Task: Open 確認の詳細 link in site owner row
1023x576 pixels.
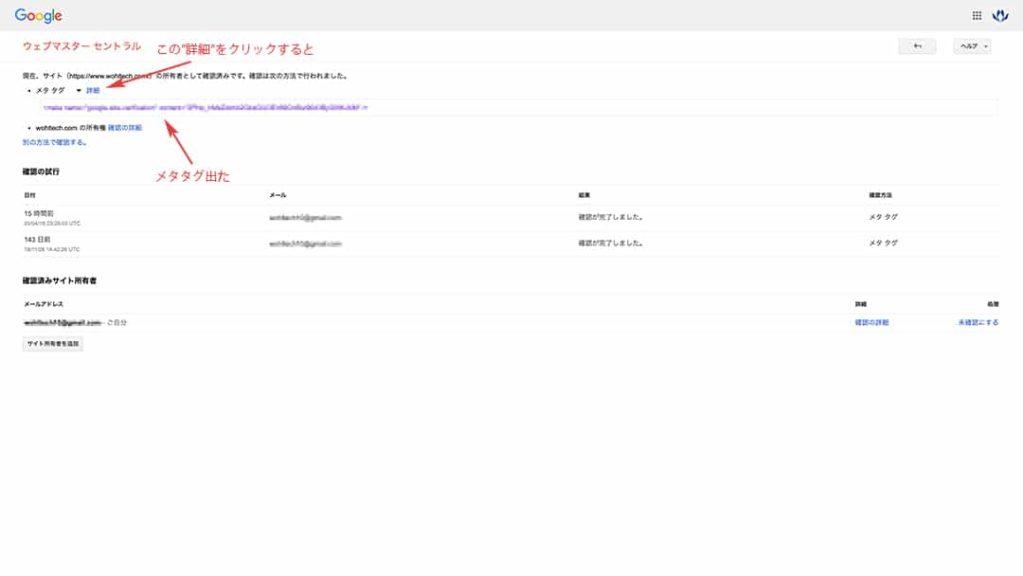Action: point(872,322)
